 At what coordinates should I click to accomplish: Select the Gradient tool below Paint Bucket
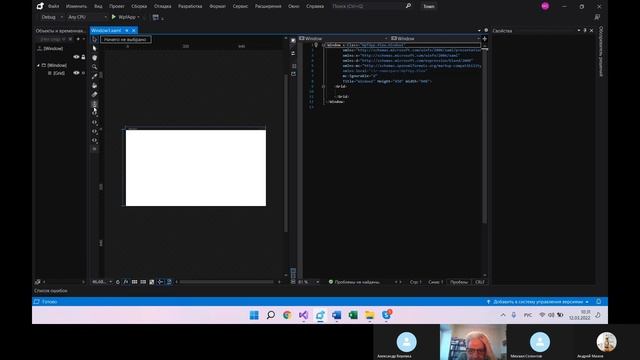pyautogui.click(x=94, y=94)
